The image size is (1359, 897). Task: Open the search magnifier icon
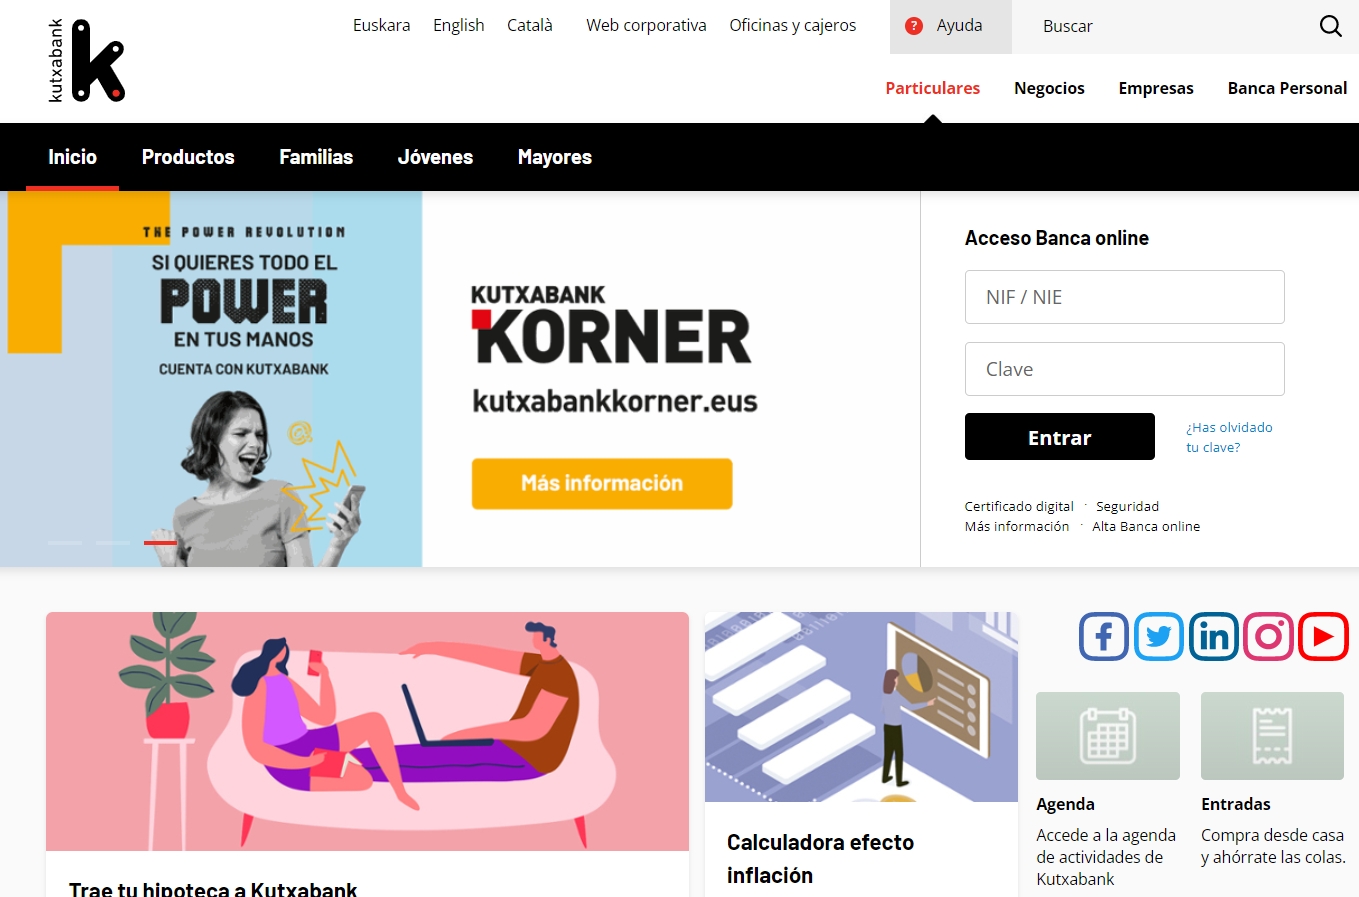point(1330,26)
